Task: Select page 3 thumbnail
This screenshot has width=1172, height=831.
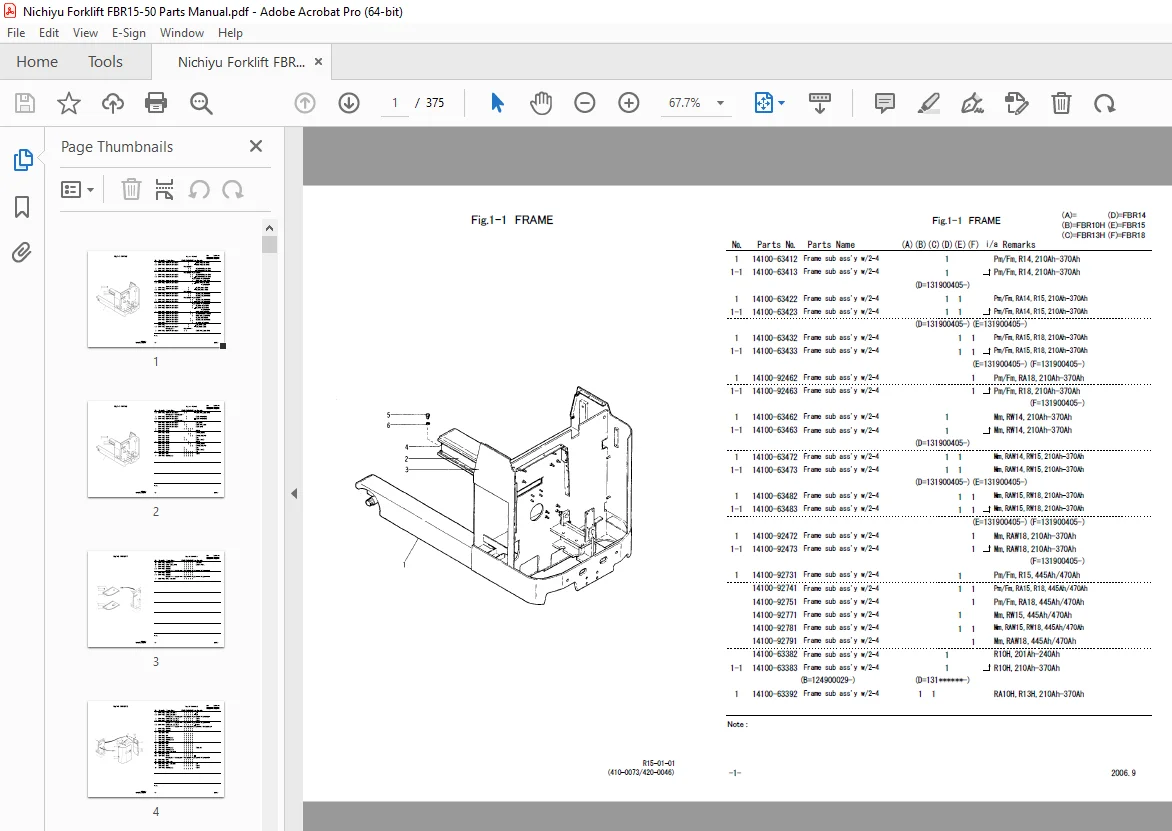Action: [x=156, y=599]
